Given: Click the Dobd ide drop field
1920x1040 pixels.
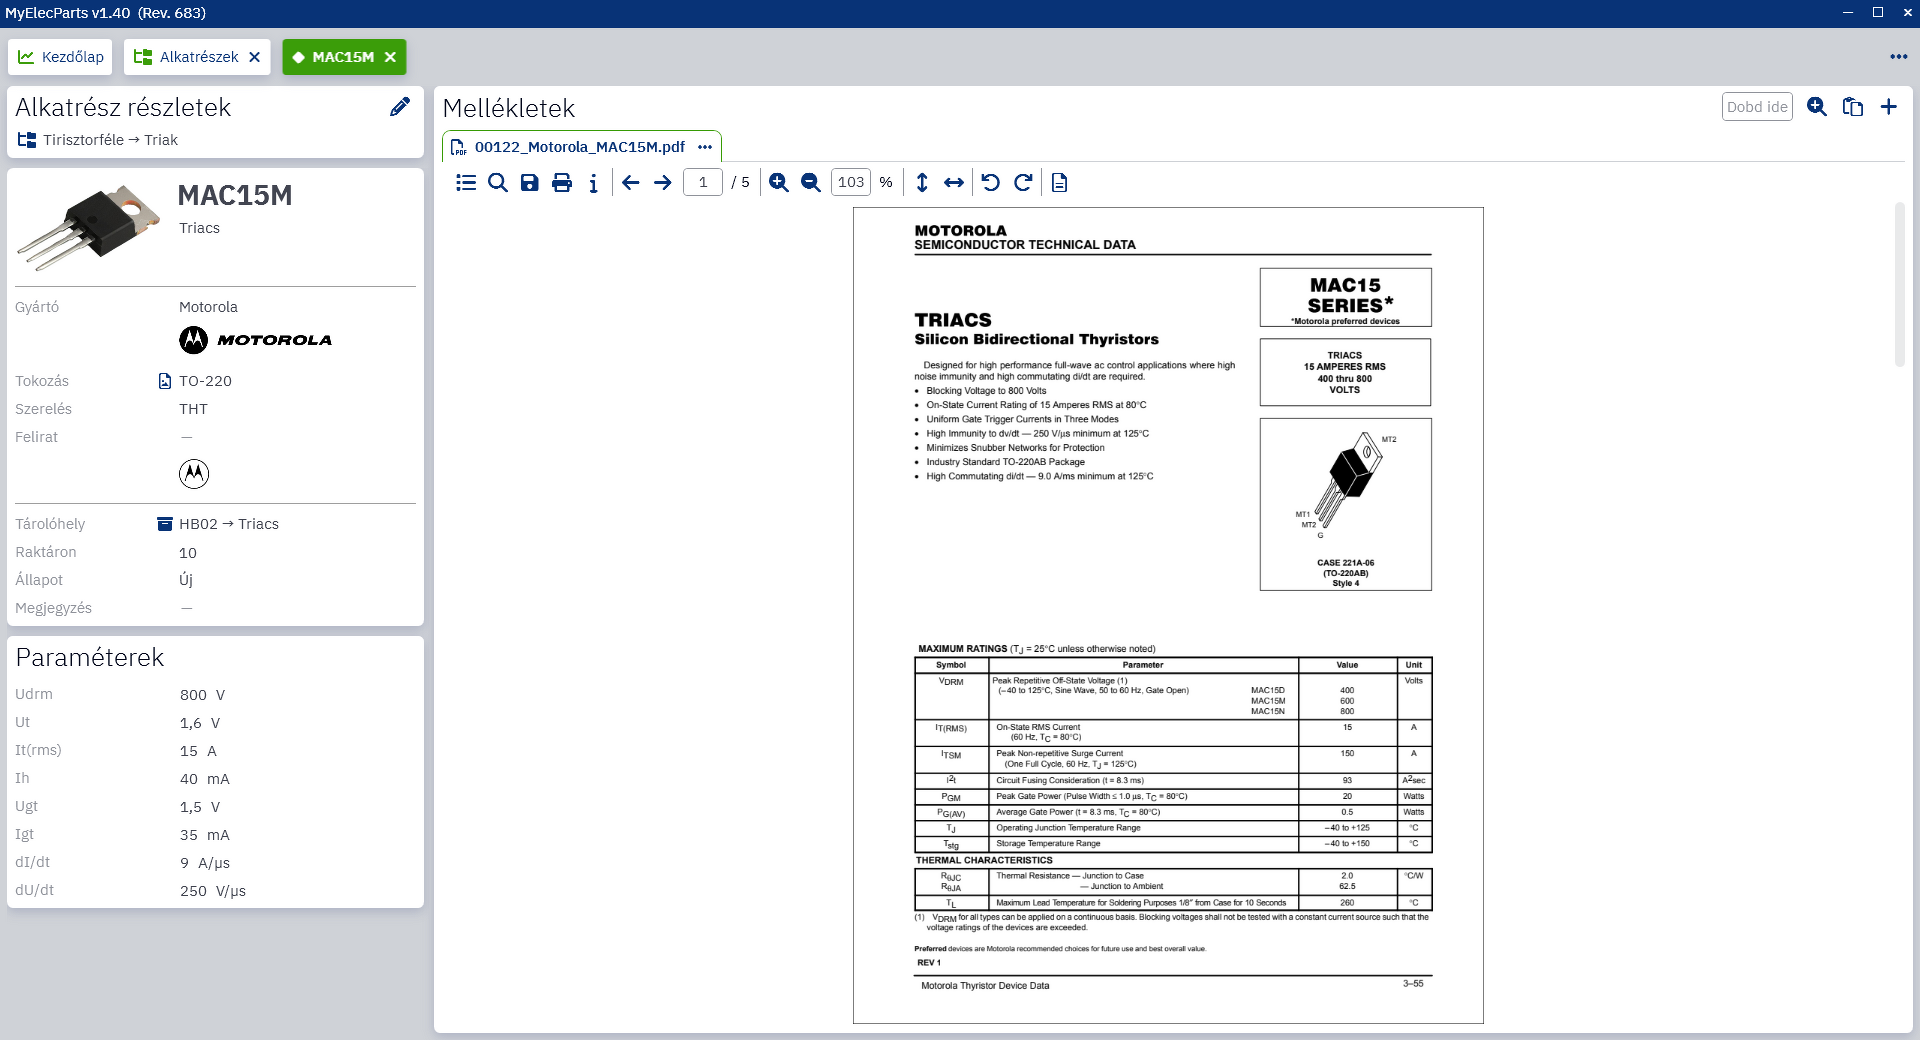Looking at the screenshot, I should pos(1757,107).
